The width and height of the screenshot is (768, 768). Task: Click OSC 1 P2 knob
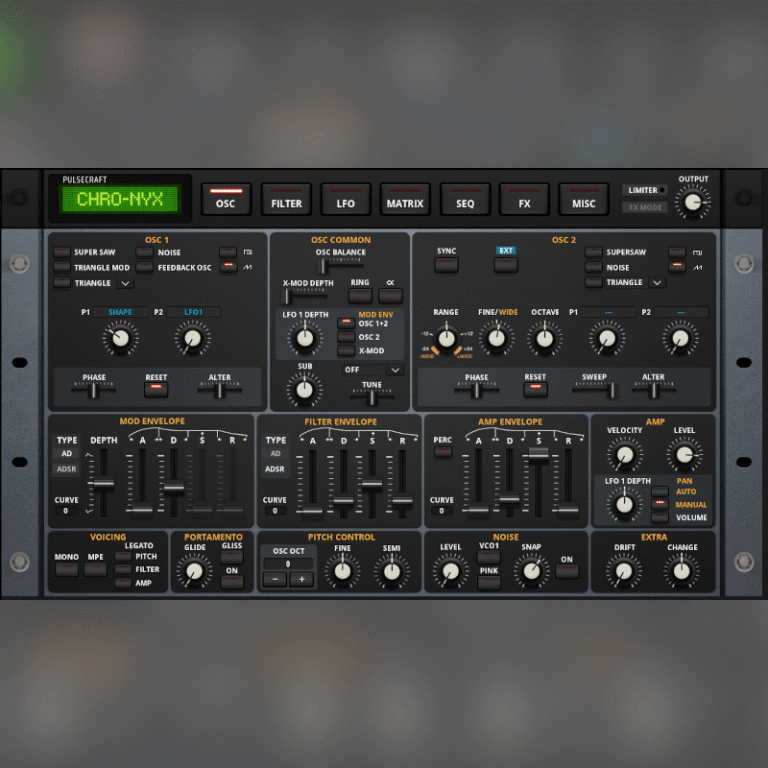coord(192,338)
